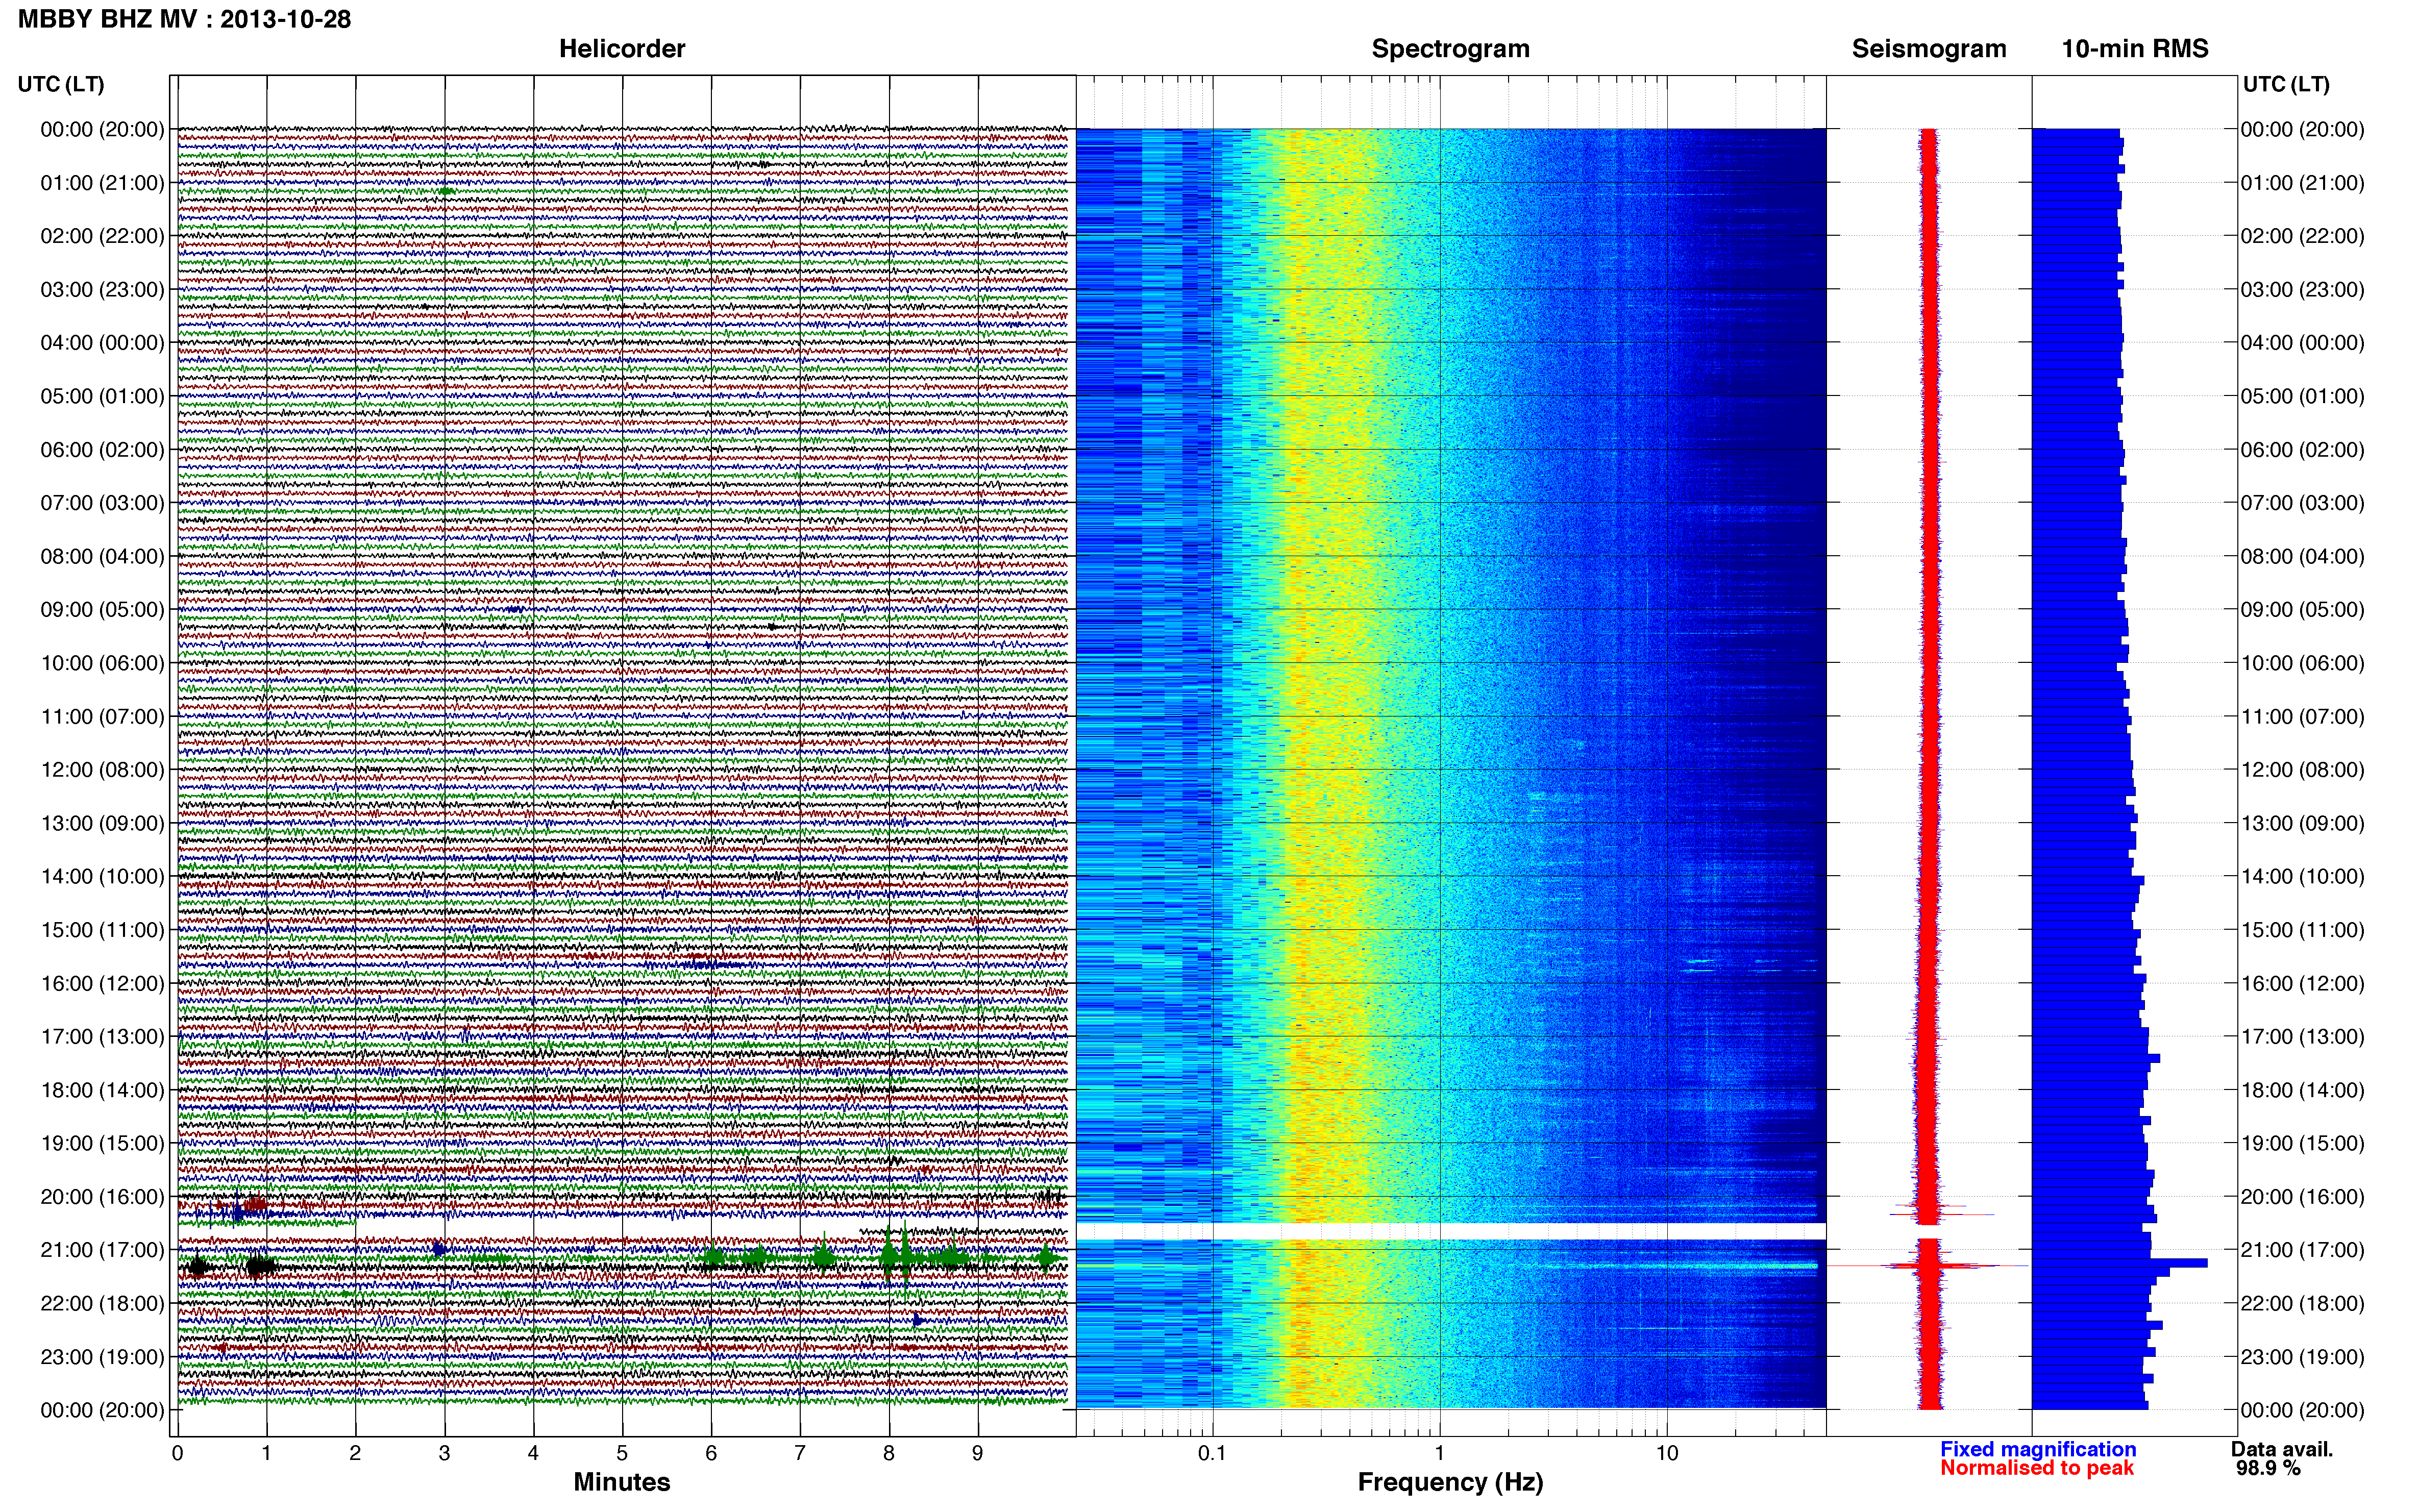
Task: Click the 'Seismogram' panel heading
Action: 1929,49
